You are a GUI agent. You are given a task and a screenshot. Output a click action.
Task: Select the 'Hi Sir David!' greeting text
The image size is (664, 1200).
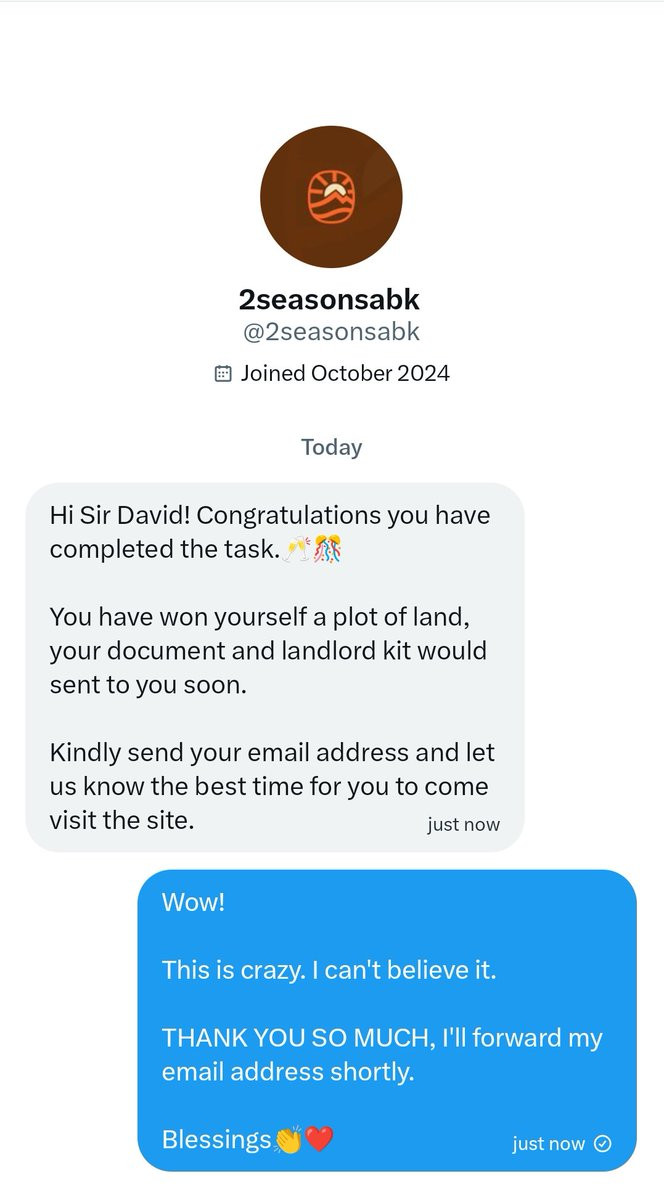(120, 516)
